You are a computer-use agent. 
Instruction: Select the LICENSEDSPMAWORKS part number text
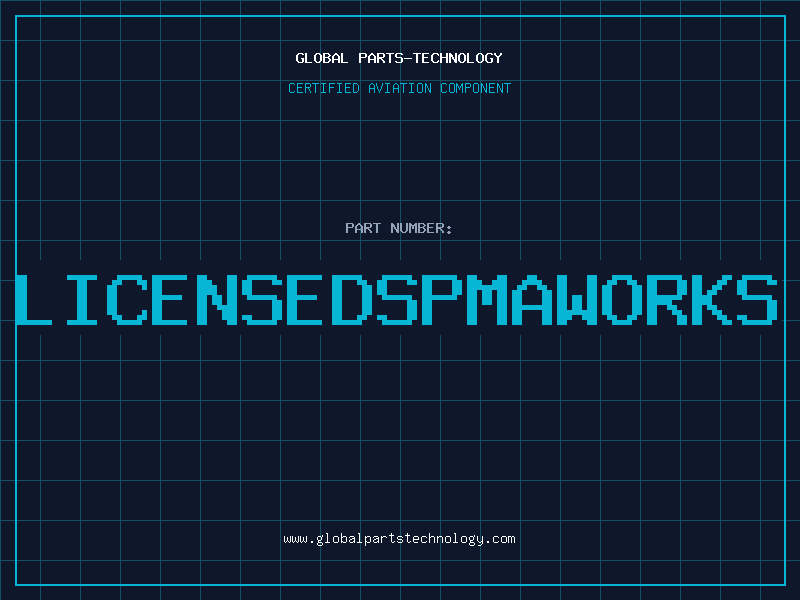pos(397,299)
